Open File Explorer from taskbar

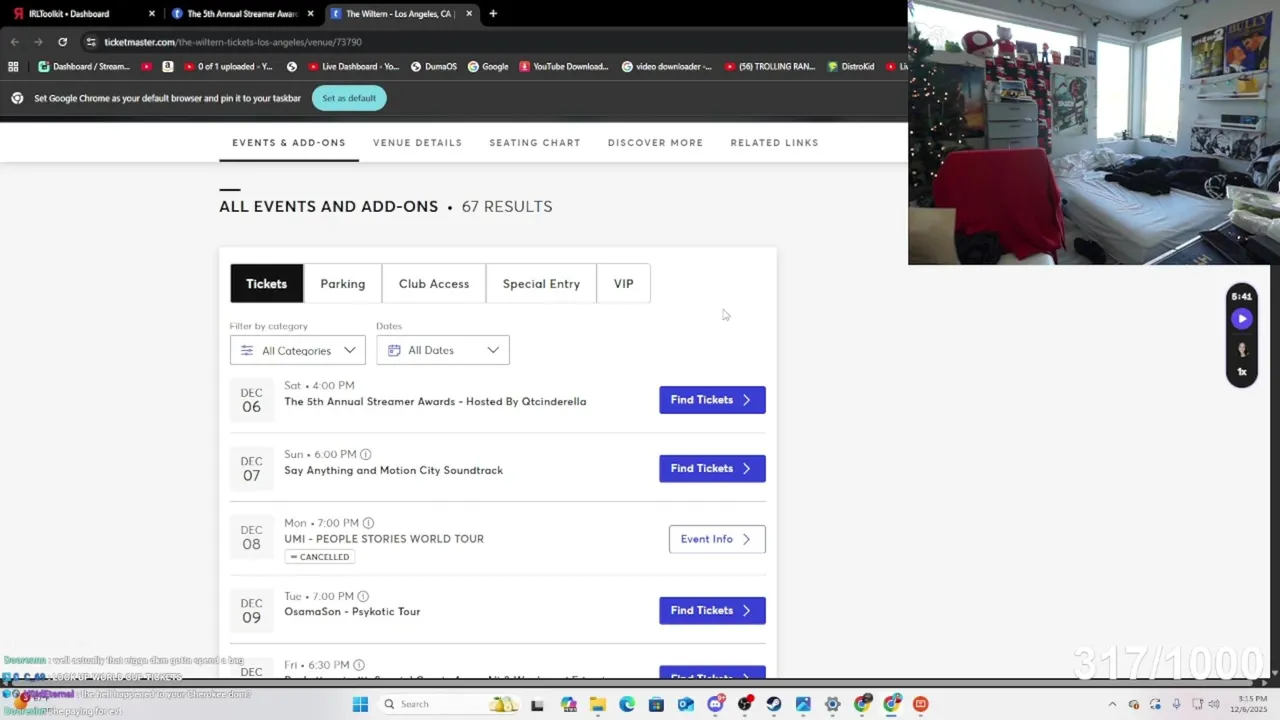[598, 704]
